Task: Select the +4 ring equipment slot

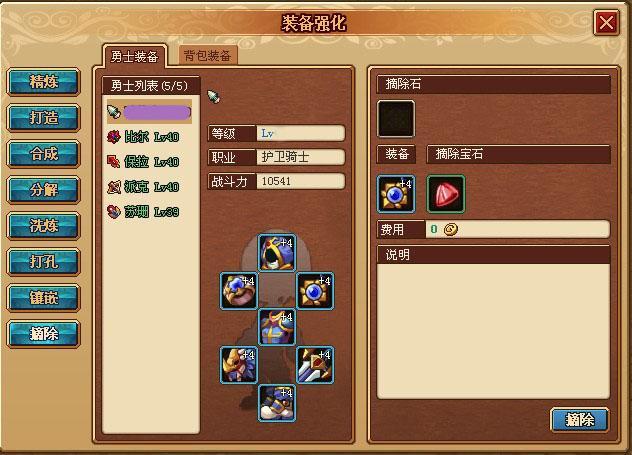Action: click(239, 291)
